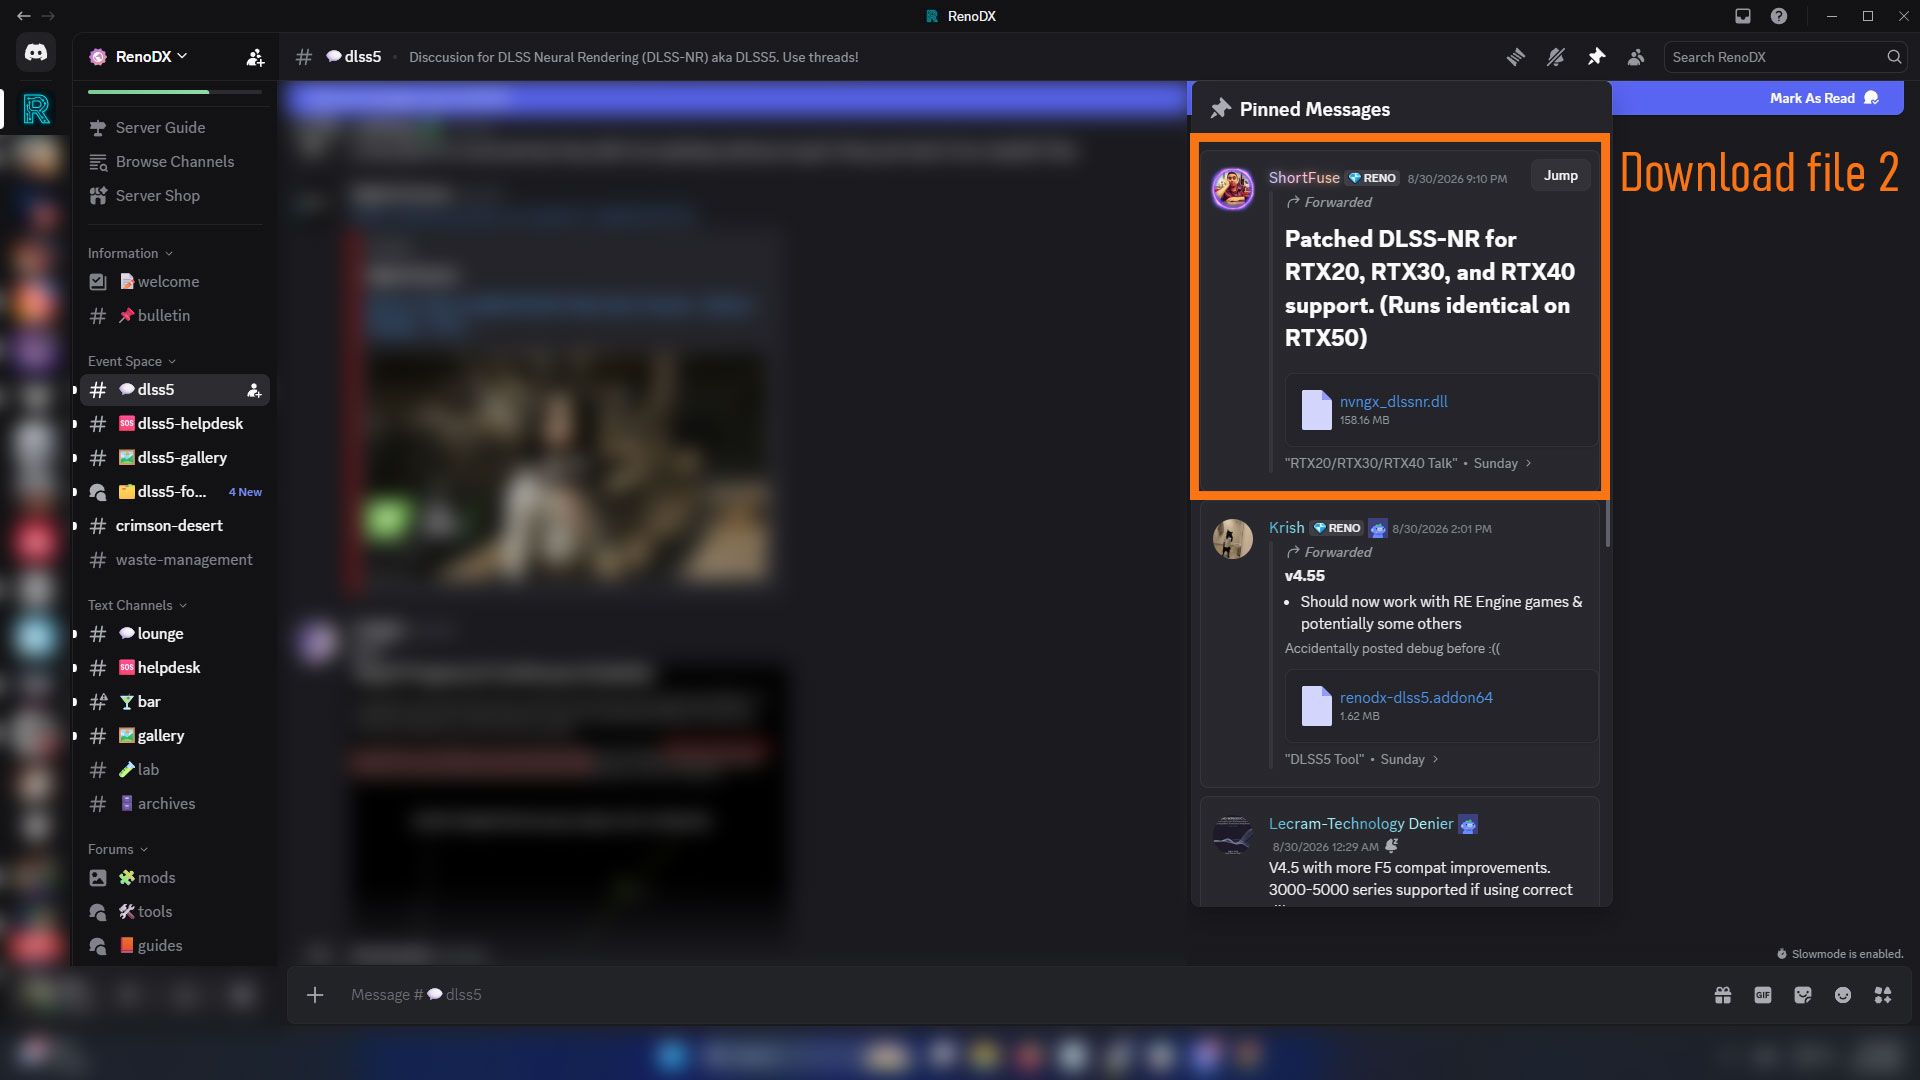Open the guides forum

pos(175,946)
